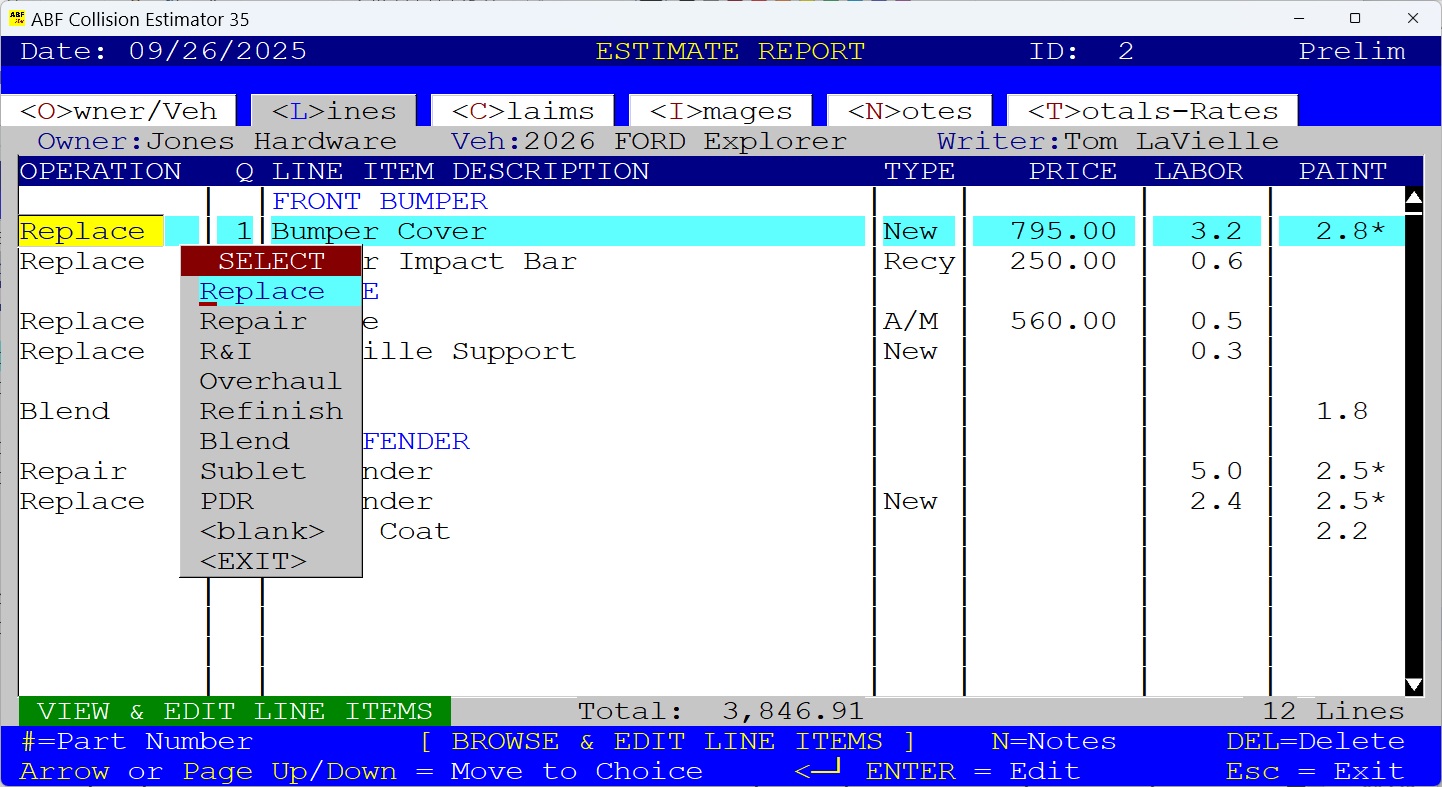Select Sublet operation option
Viewport: 1442px width, 787px height.
[252, 471]
